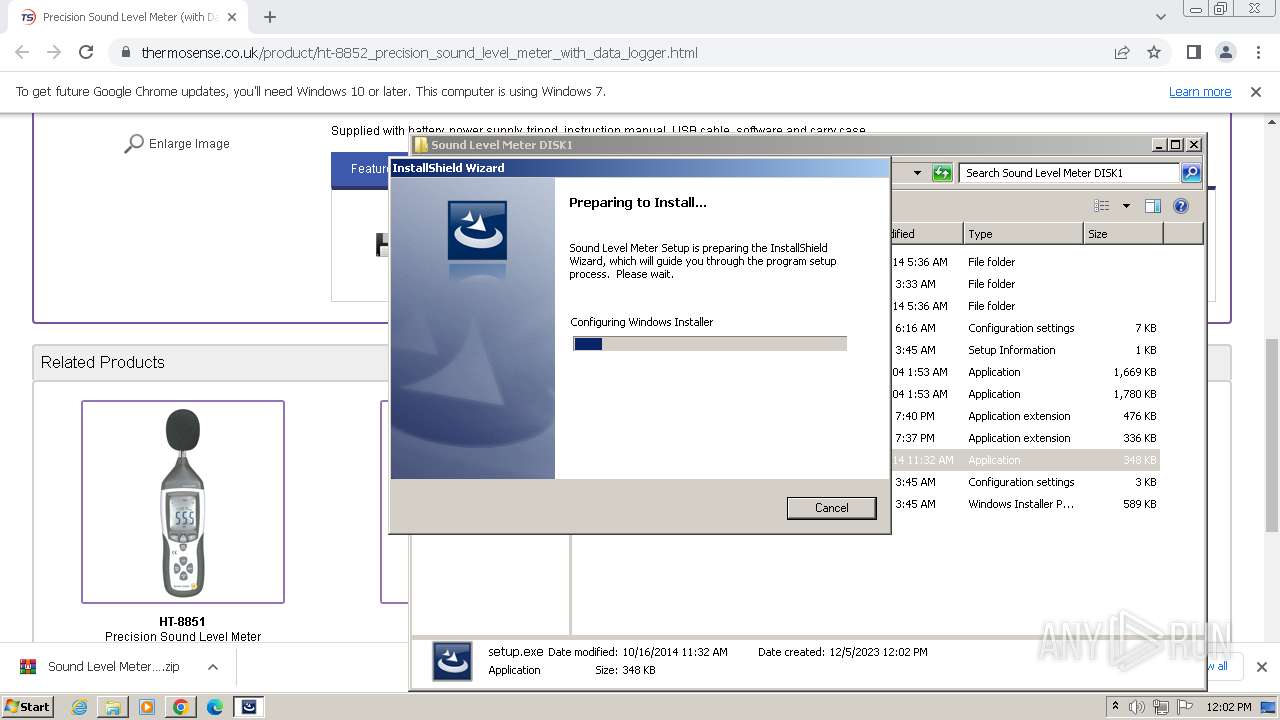Dismiss the Chrome update notice
Image resolution: width=1280 pixels, height=720 pixels.
(1256, 91)
